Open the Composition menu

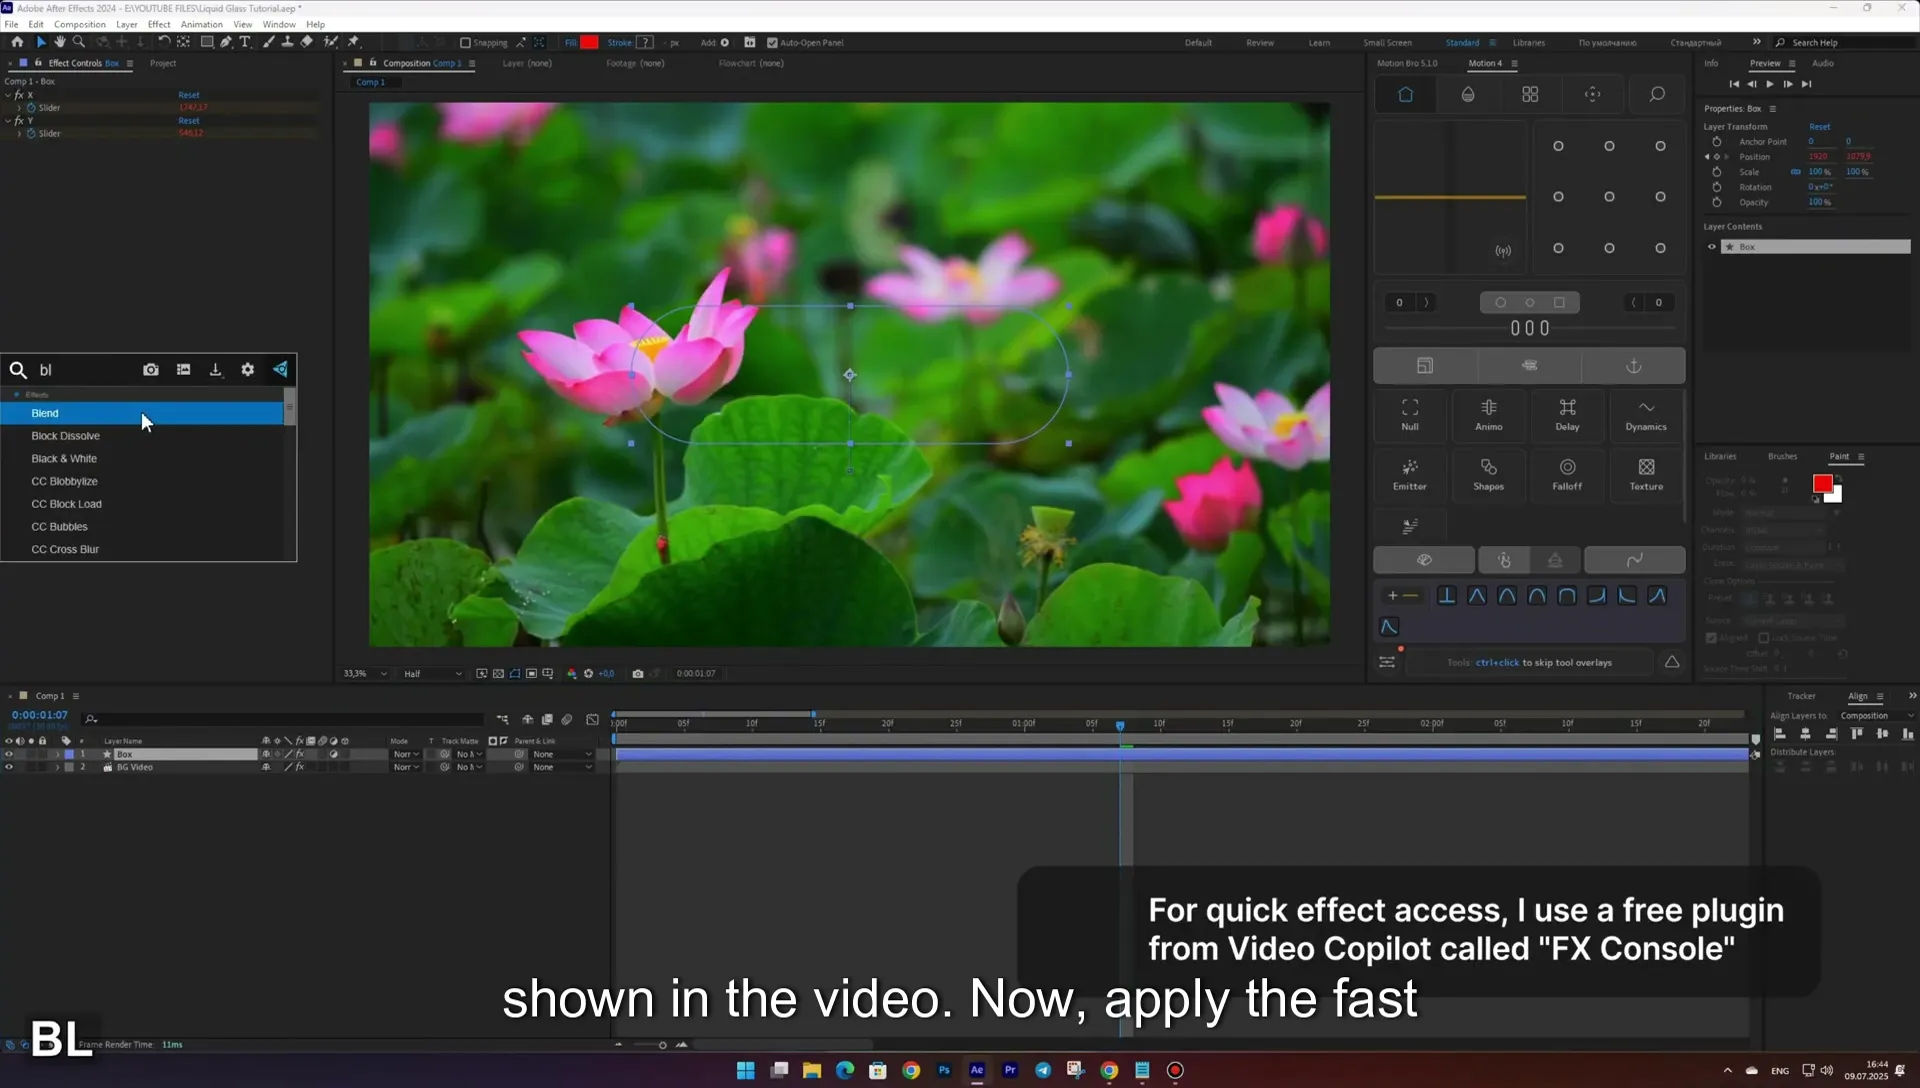(79, 24)
